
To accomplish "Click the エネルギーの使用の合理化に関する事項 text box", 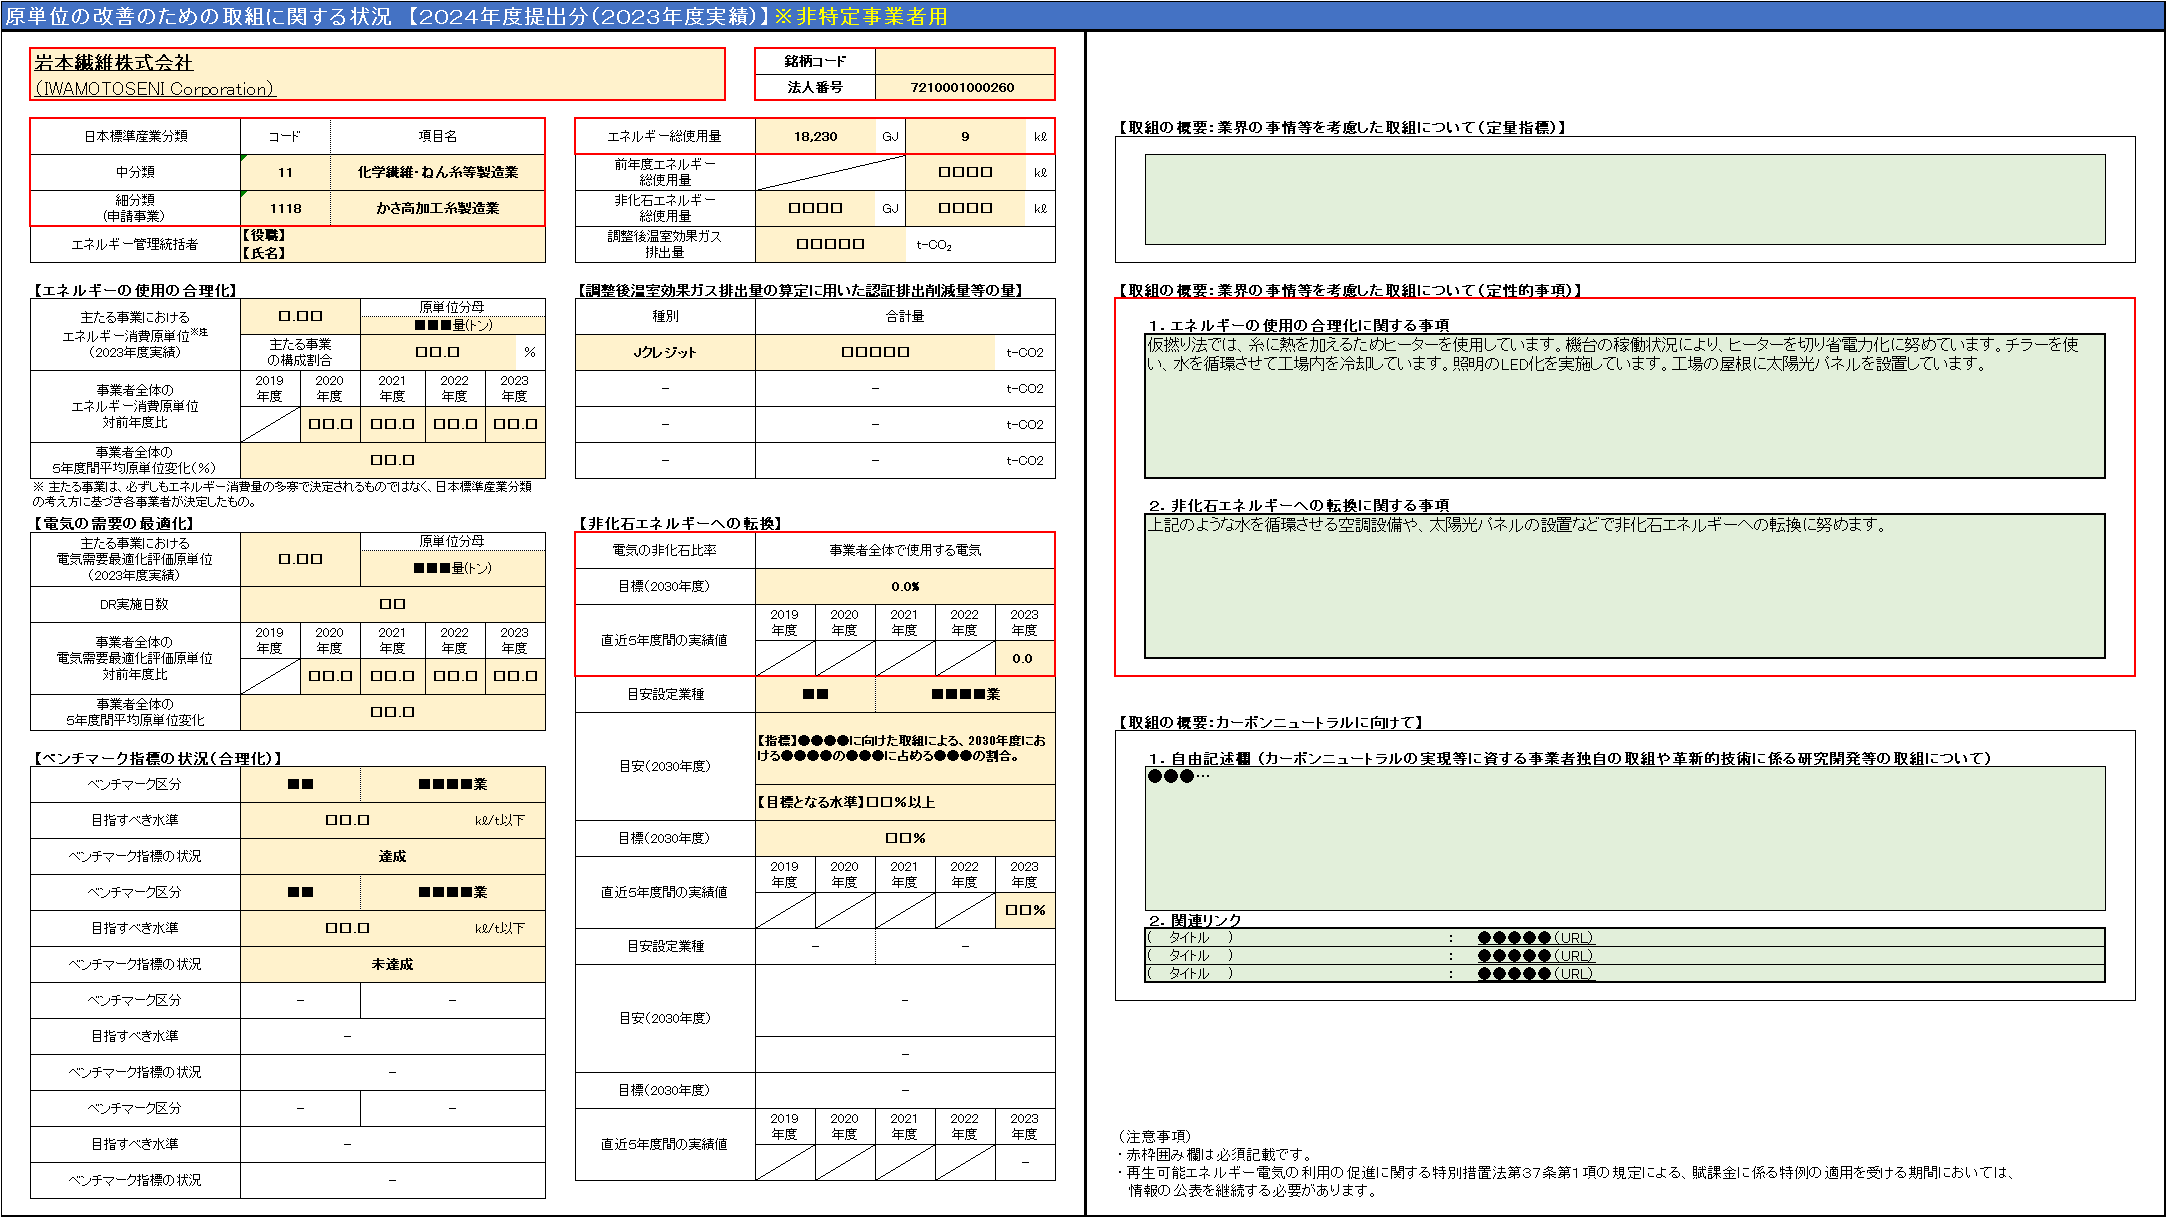I will click(x=1625, y=406).
